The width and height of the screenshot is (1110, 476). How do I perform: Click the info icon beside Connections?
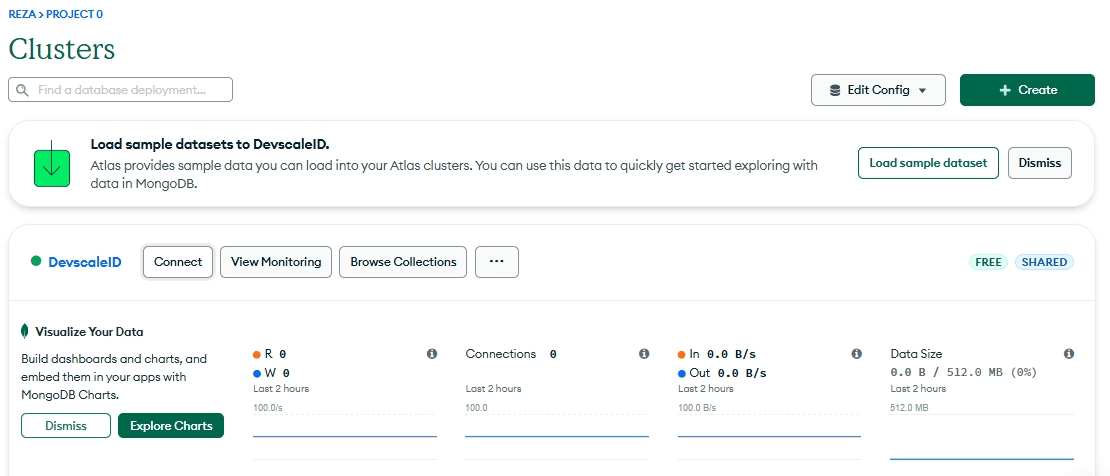[x=644, y=353]
